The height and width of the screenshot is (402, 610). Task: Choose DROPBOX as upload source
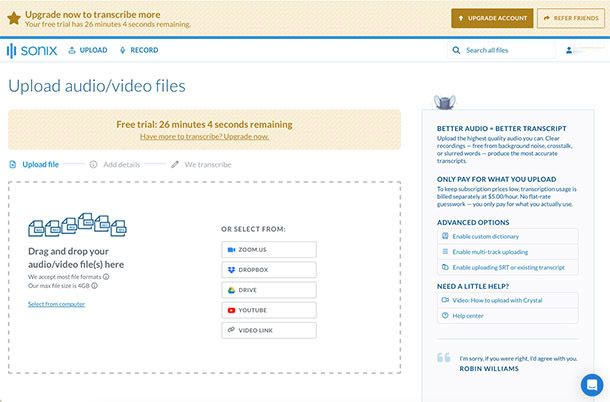click(269, 270)
